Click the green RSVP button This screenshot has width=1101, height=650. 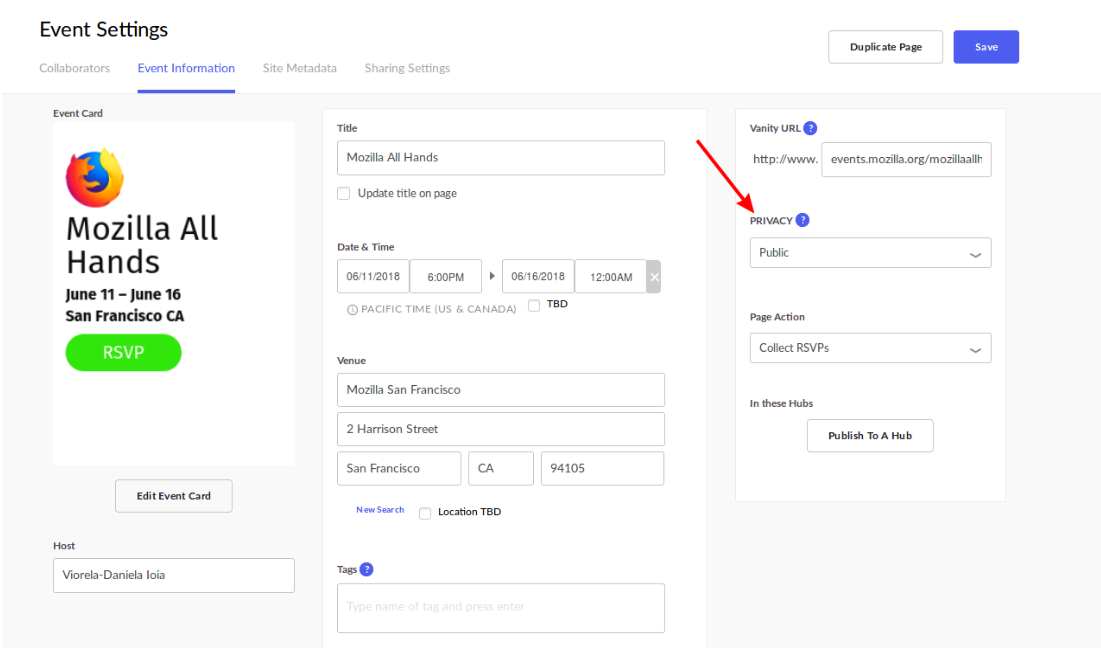(x=124, y=352)
